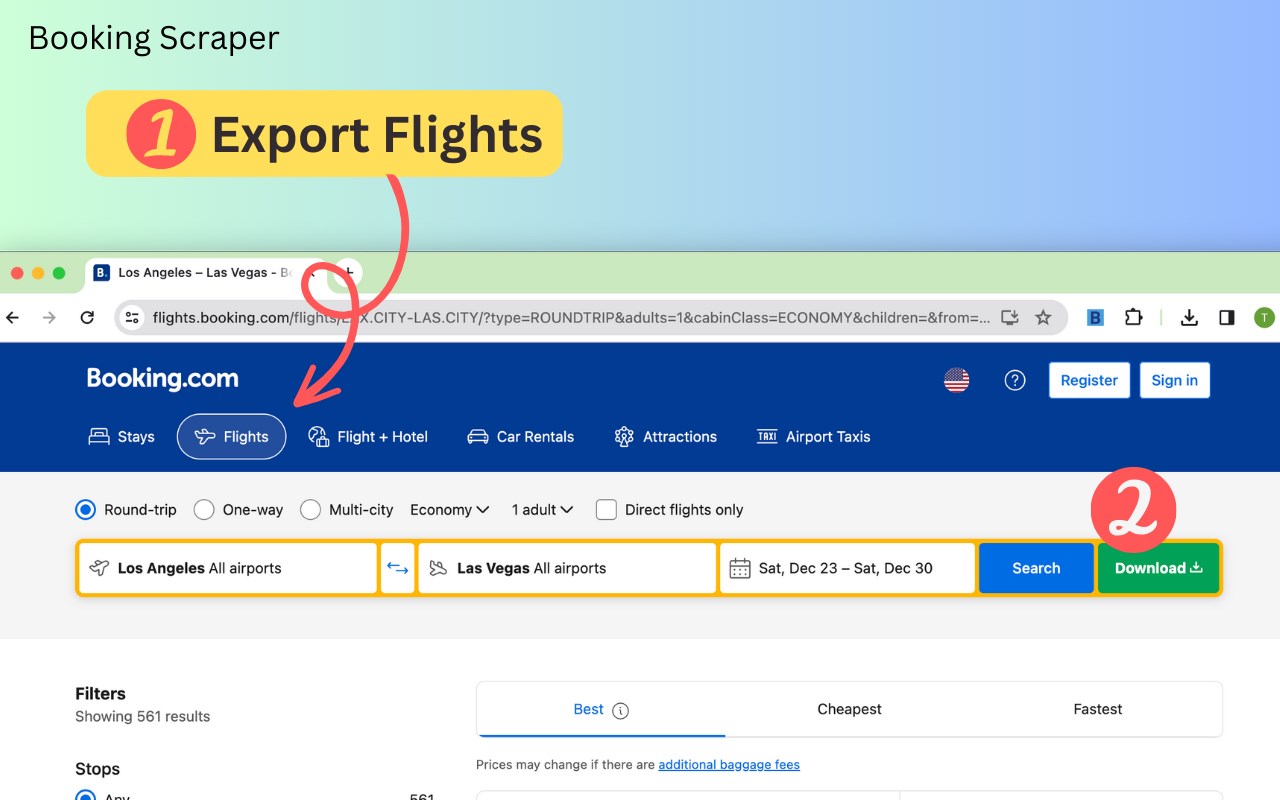Open the Economy cabin class dropdown

(450, 510)
